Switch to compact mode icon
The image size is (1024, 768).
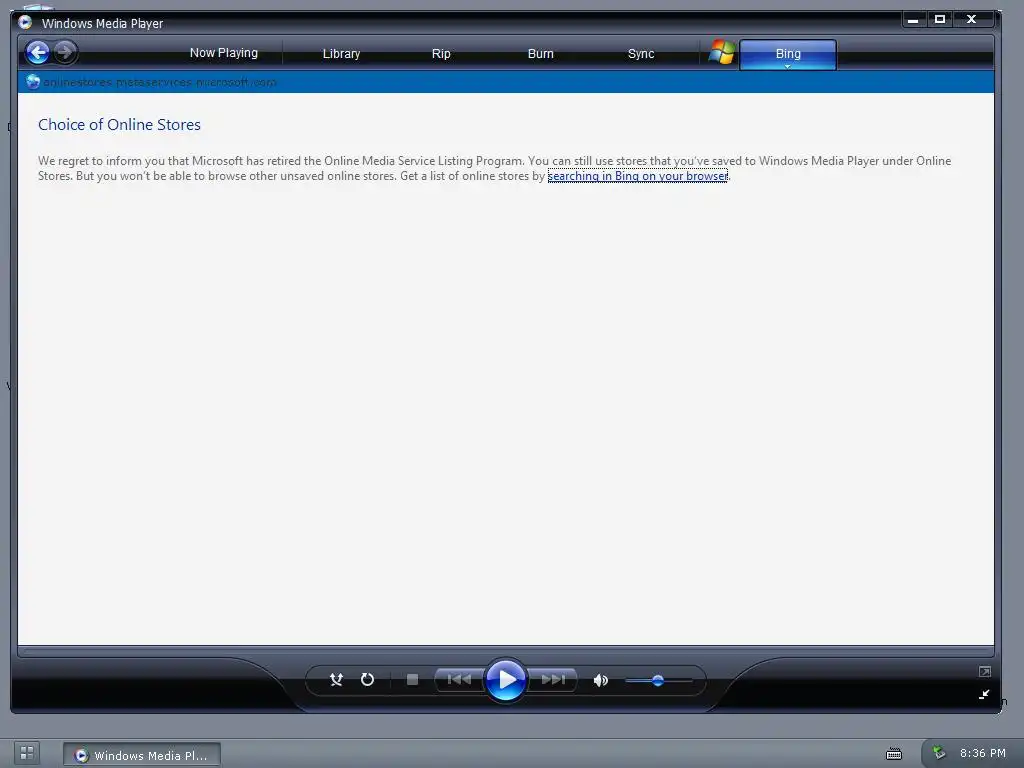click(984, 694)
